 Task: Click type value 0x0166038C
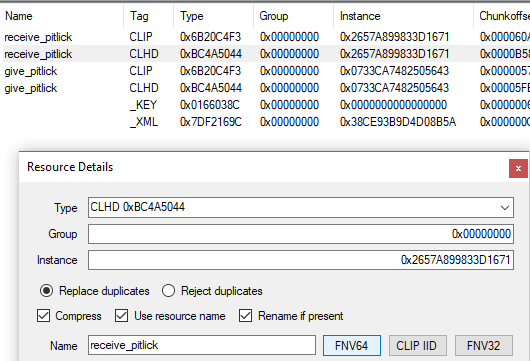210,105
